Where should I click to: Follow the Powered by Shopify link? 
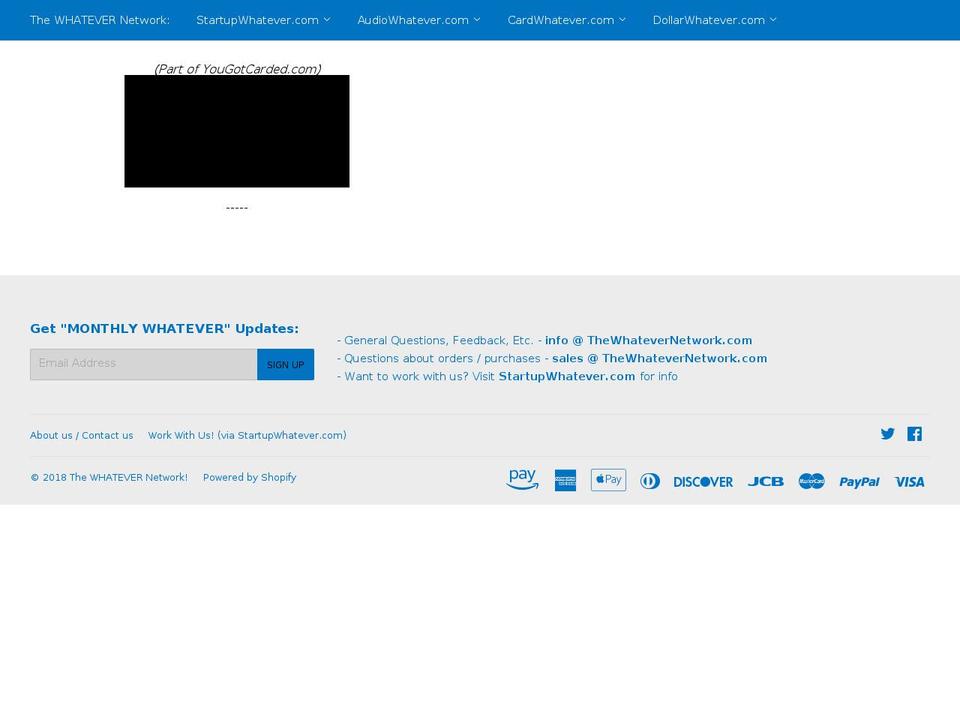point(249,478)
